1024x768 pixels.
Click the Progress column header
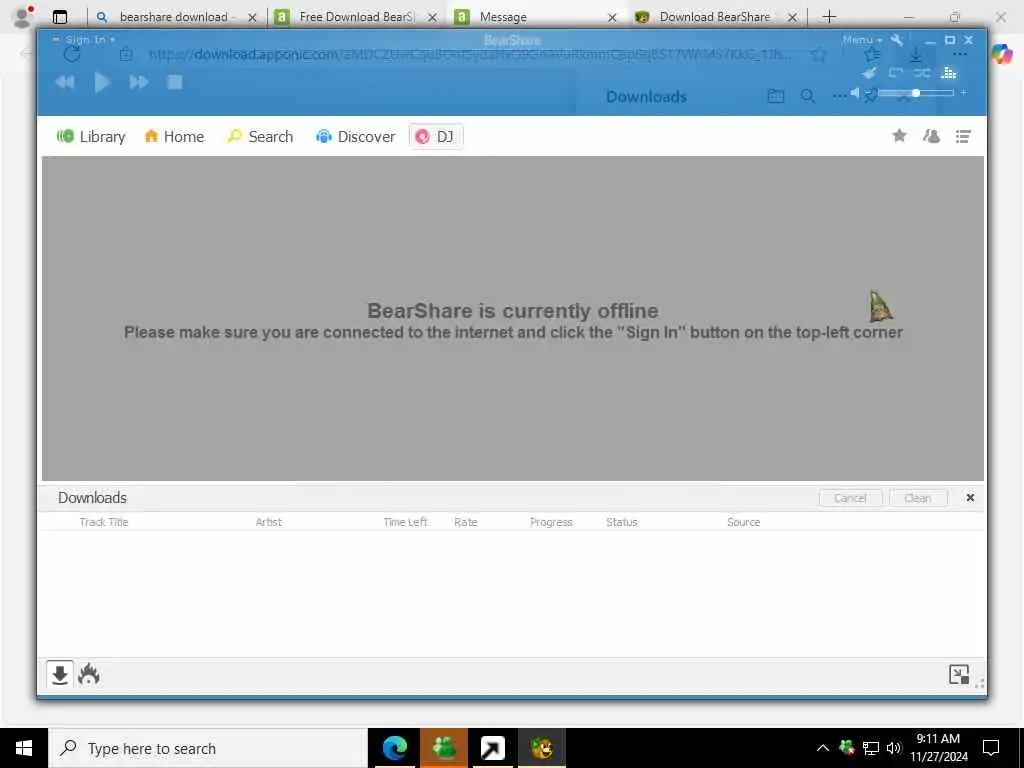click(x=551, y=522)
